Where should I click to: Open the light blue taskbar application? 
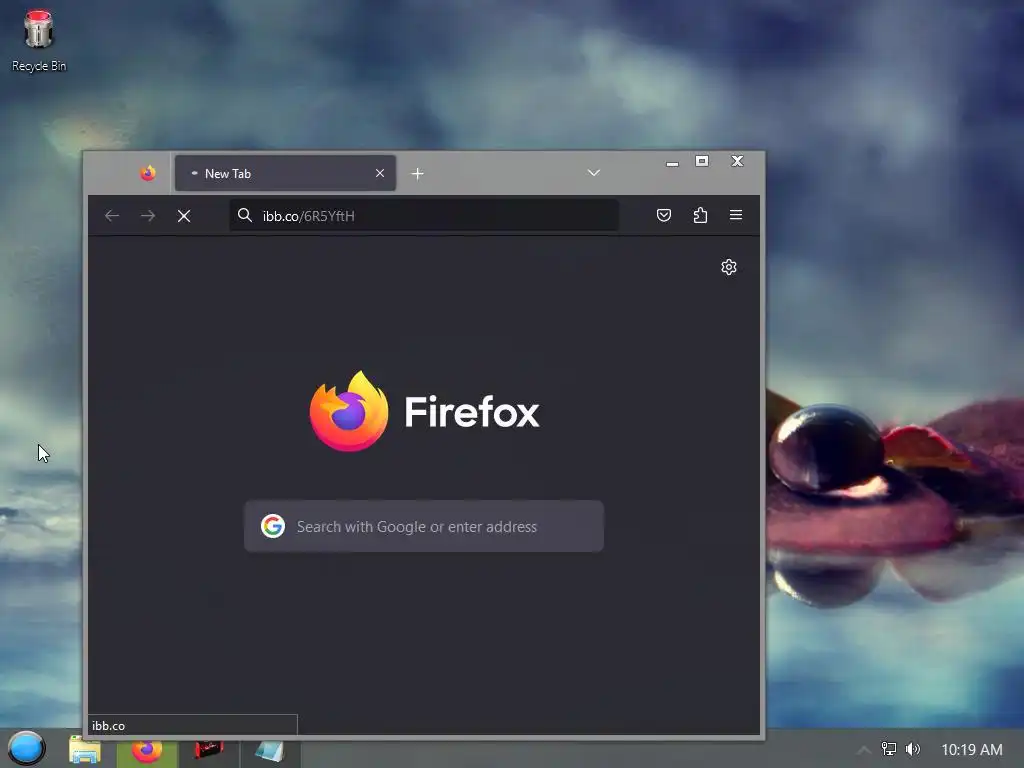tap(270, 751)
